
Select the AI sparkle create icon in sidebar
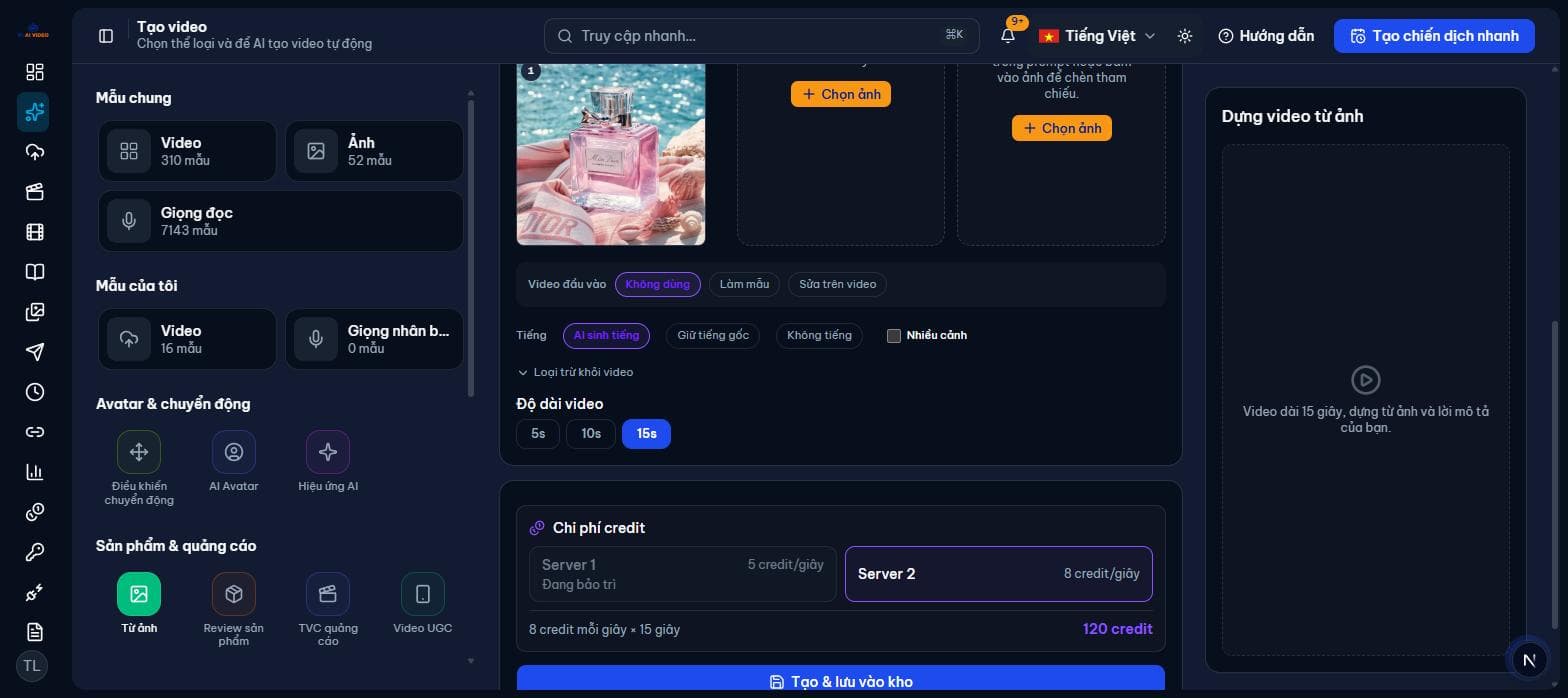click(x=33, y=112)
